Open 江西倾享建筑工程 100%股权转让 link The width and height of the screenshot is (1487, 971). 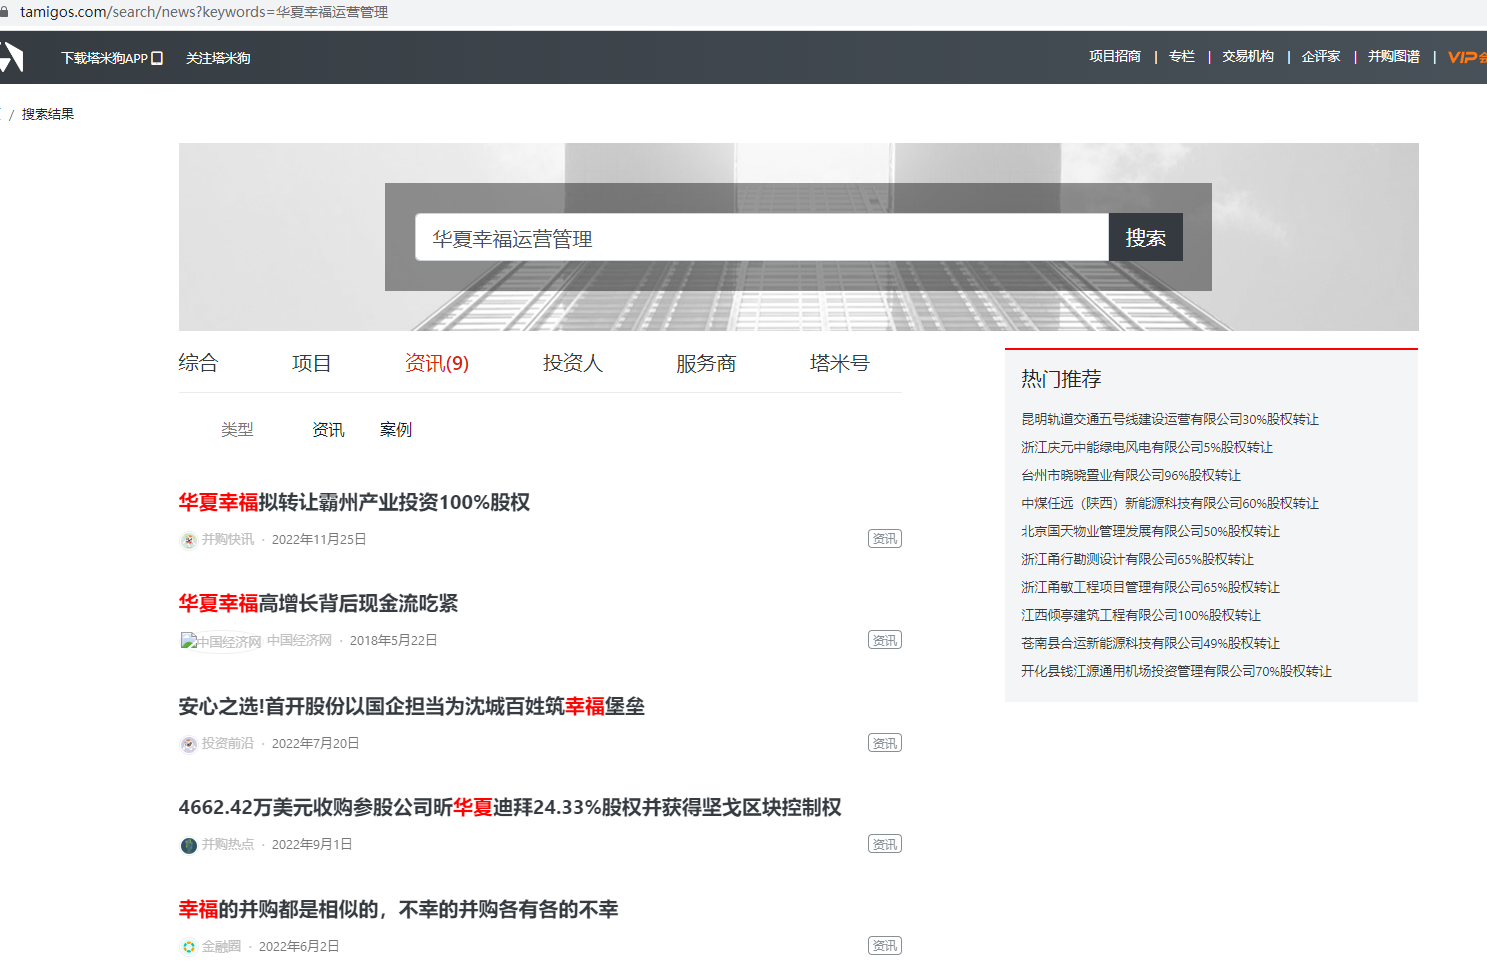tap(1141, 615)
